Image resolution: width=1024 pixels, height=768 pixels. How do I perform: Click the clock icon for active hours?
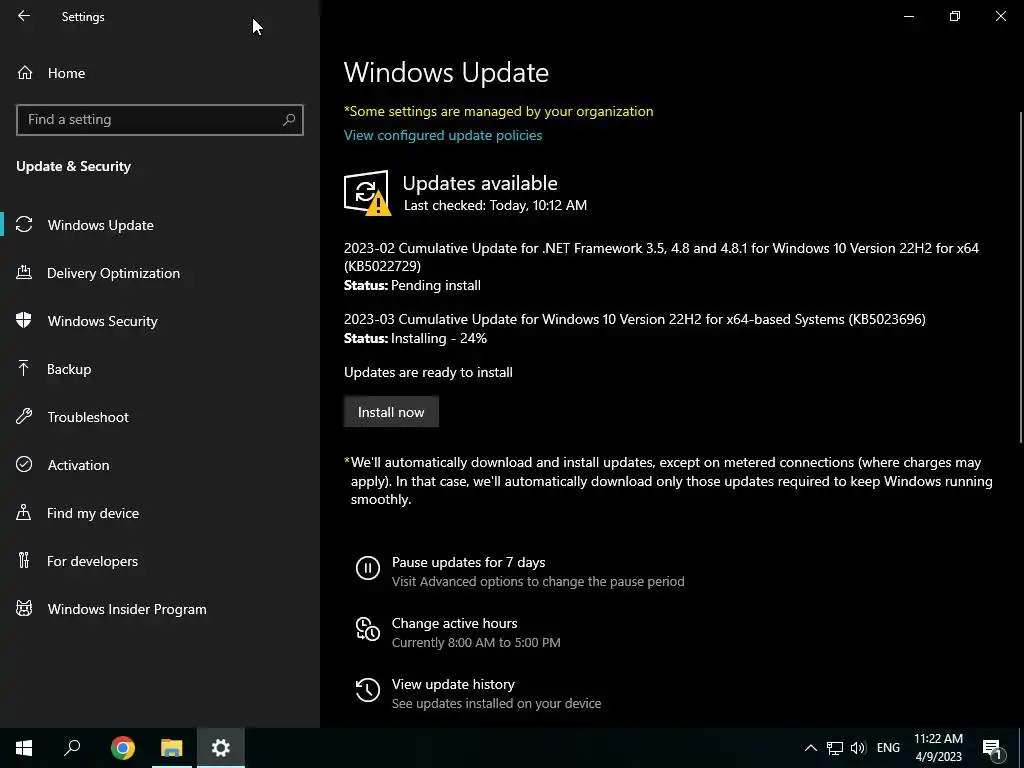click(368, 629)
